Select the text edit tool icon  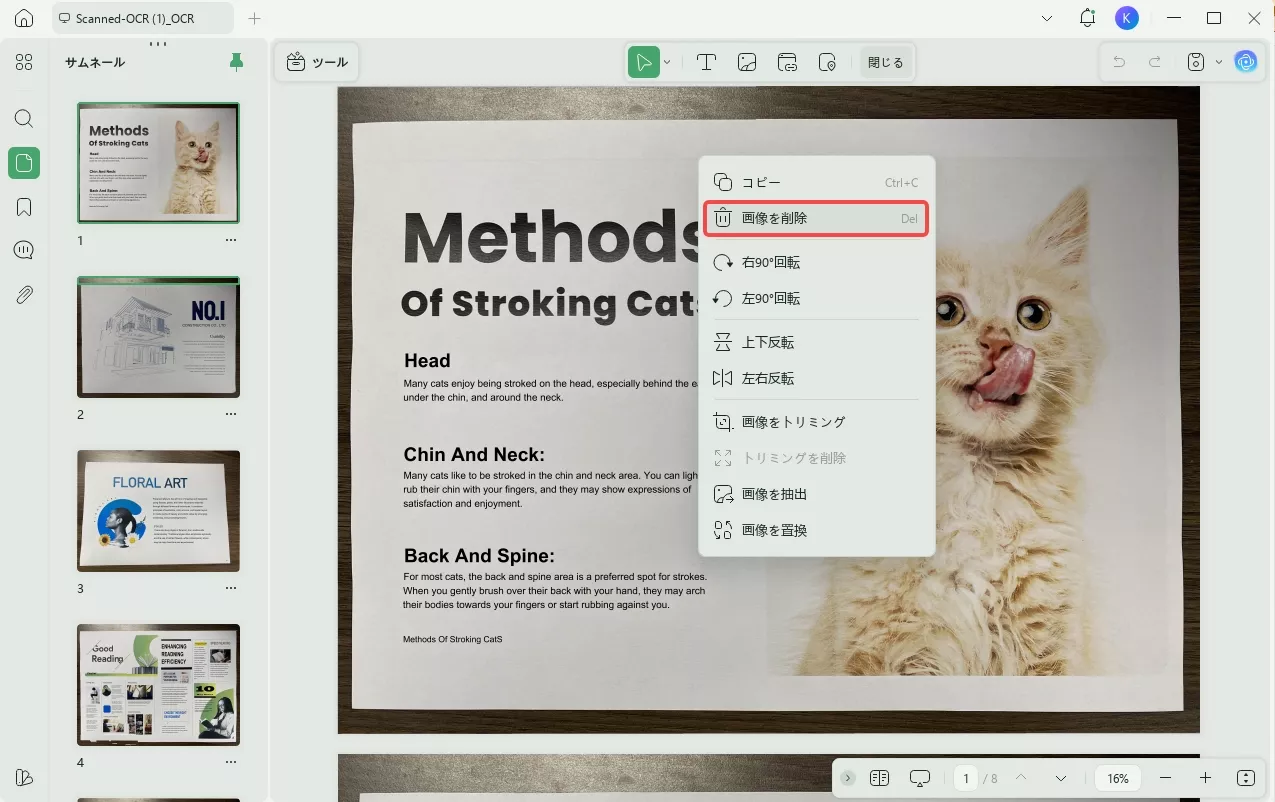(706, 62)
